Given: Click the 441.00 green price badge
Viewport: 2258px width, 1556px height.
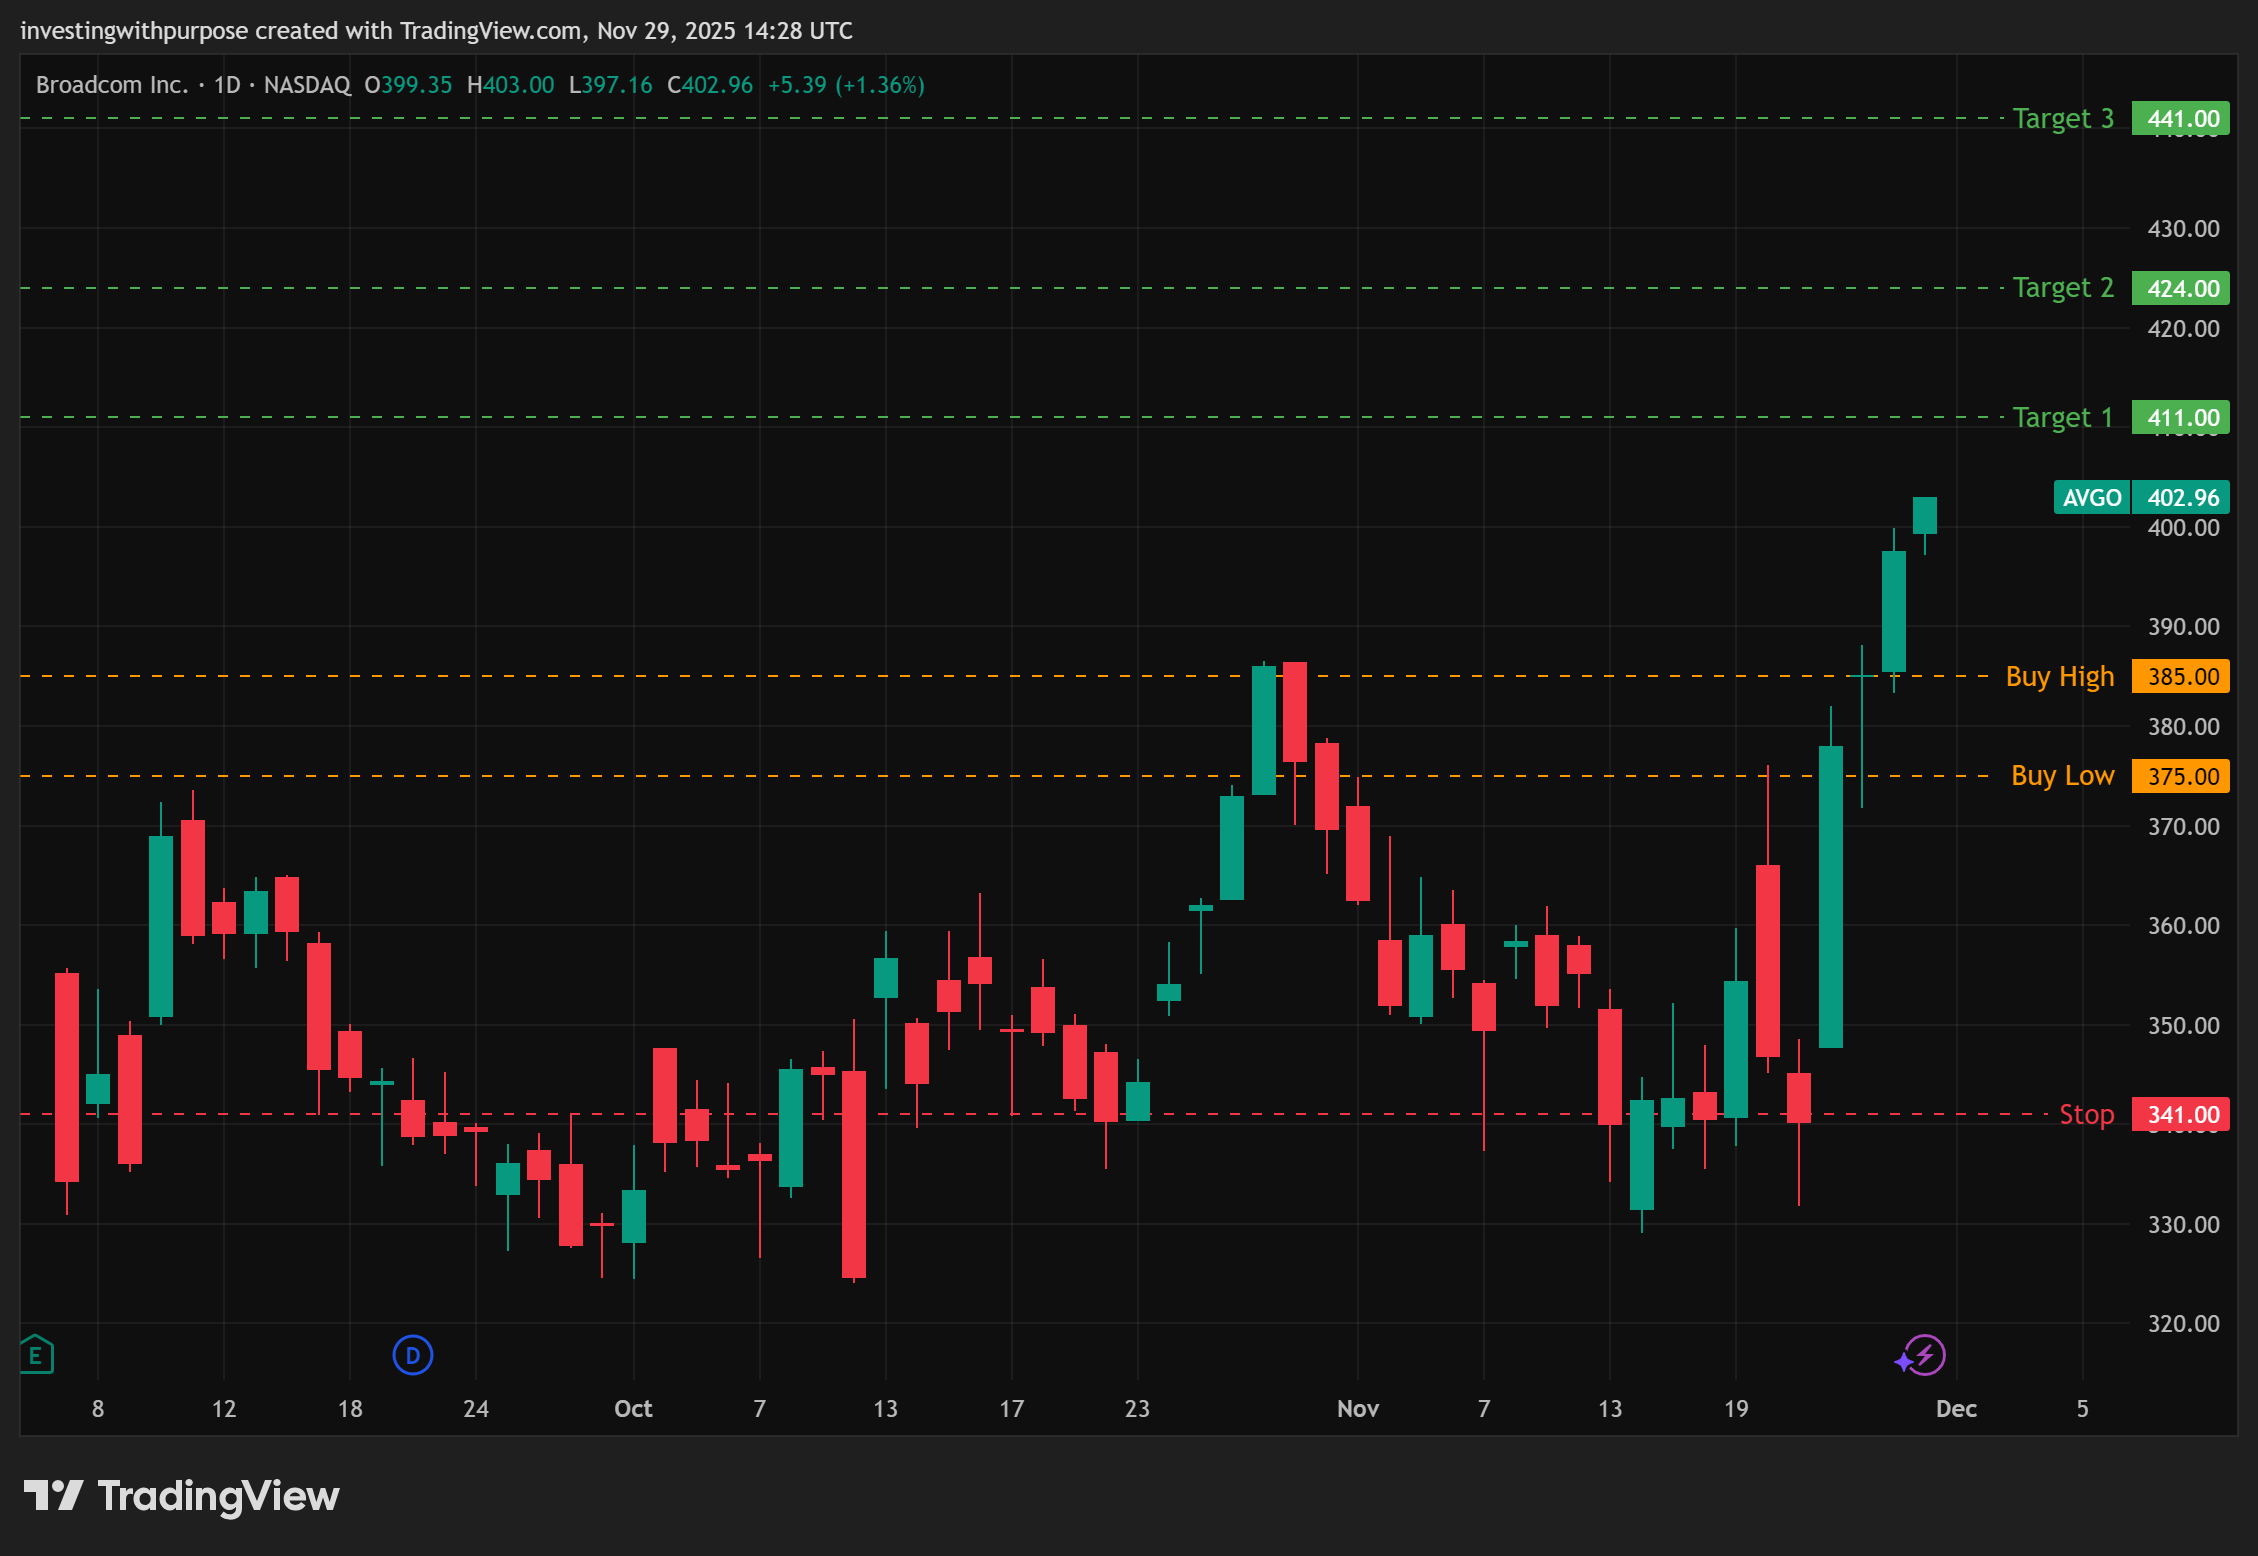Looking at the screenshot, I should [x=2181, y=118].
